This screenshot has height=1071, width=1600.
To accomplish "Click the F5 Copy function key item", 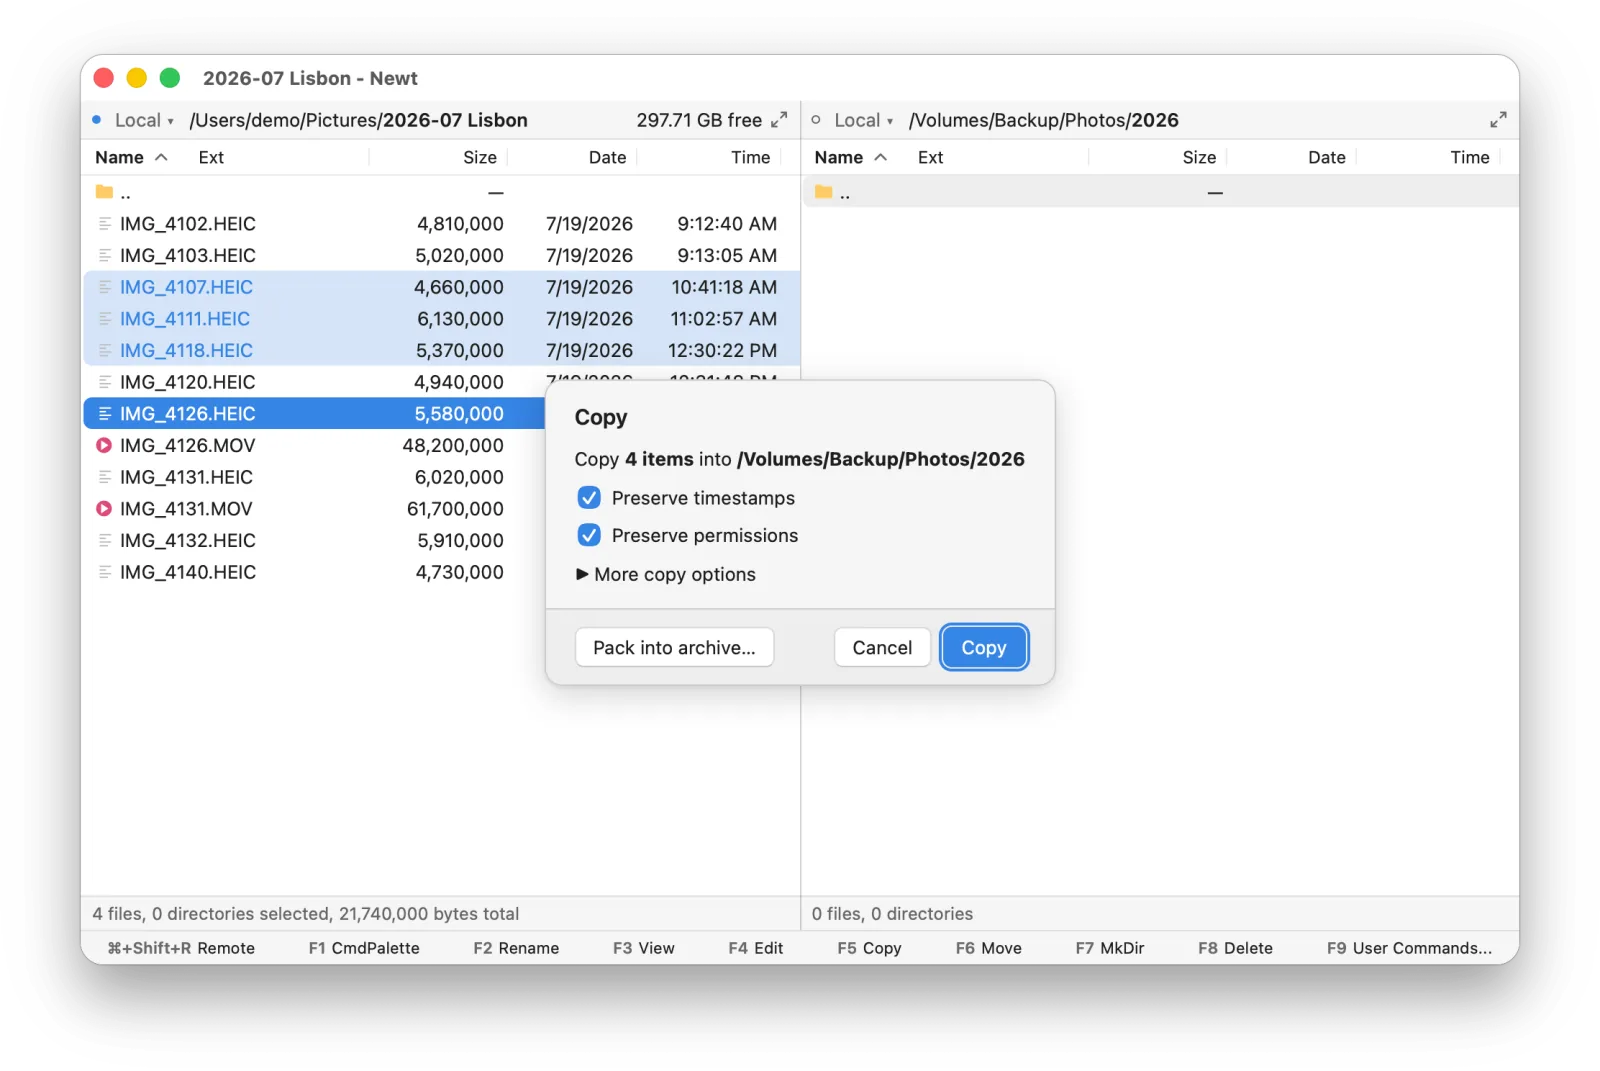I will 869,948.
